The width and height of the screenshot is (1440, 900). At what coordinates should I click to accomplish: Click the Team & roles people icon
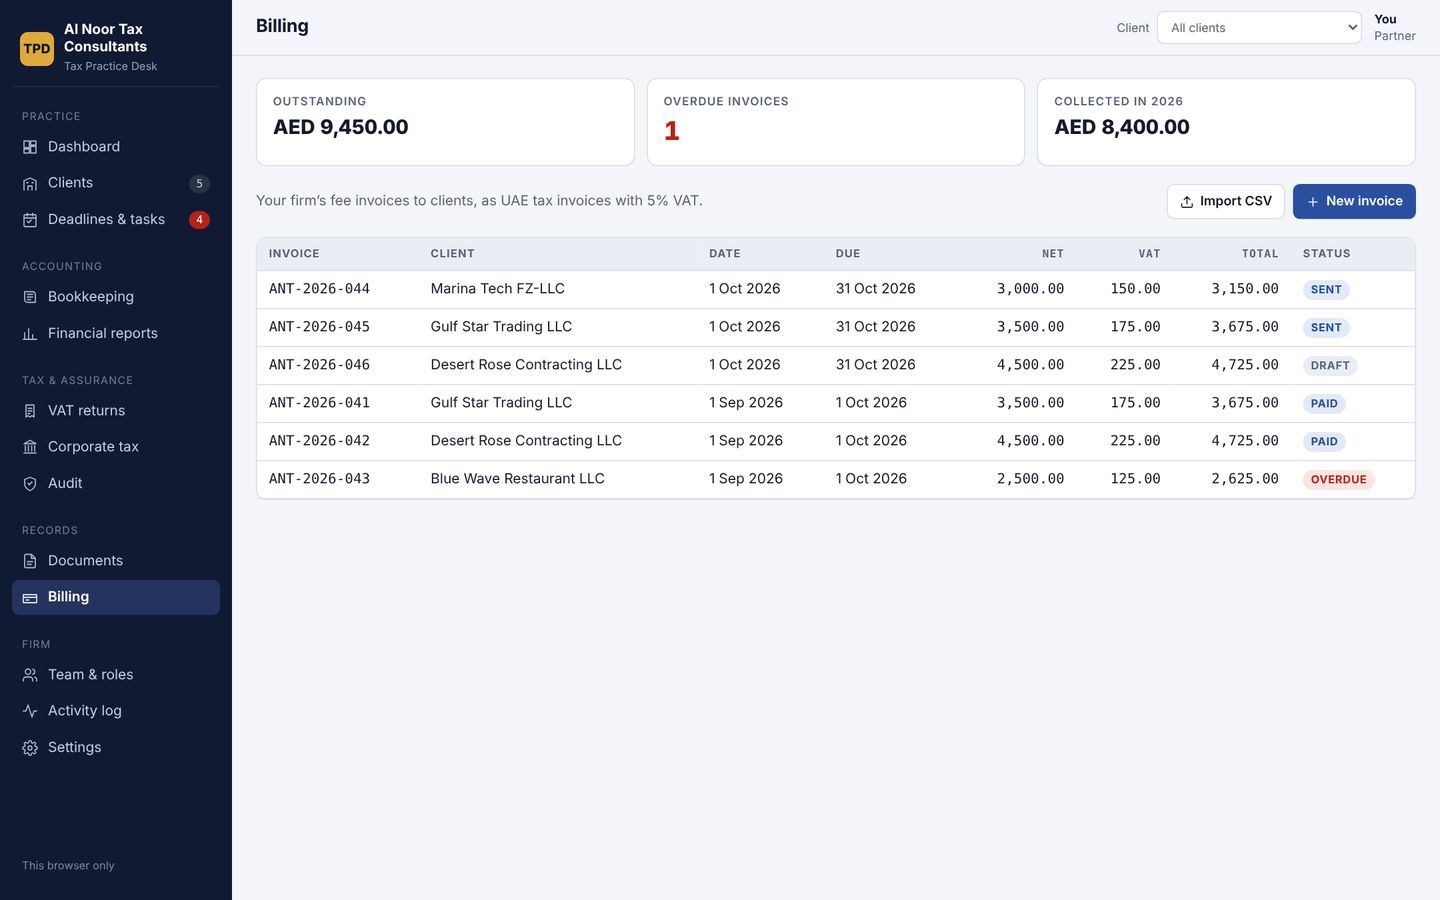coord(30,675)
